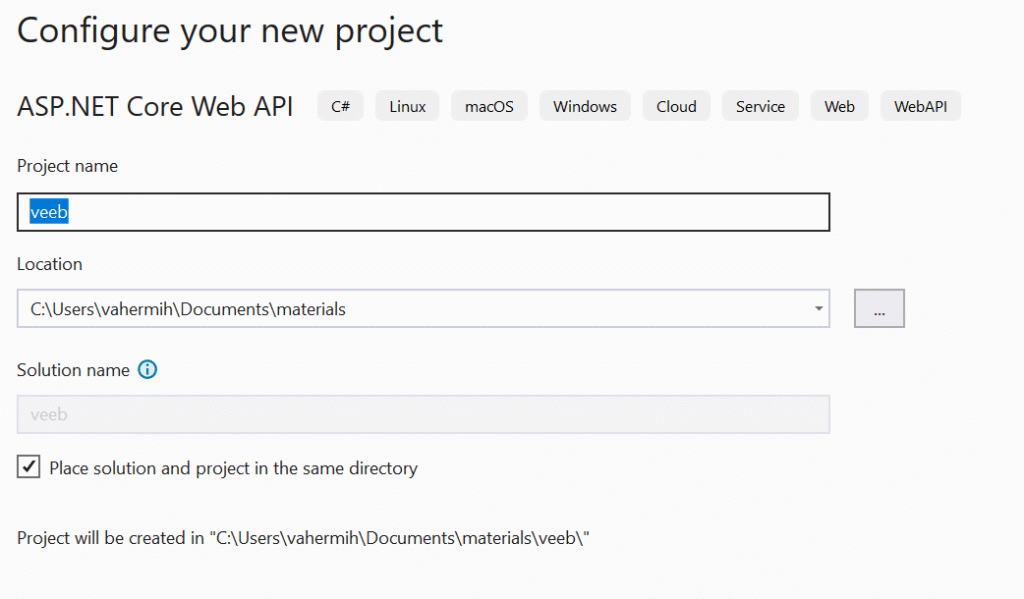Image resolution: width=1024 pixels, height=599 pixels.
Task: Click the Cloud tag
Action: (x=676, y=106)
